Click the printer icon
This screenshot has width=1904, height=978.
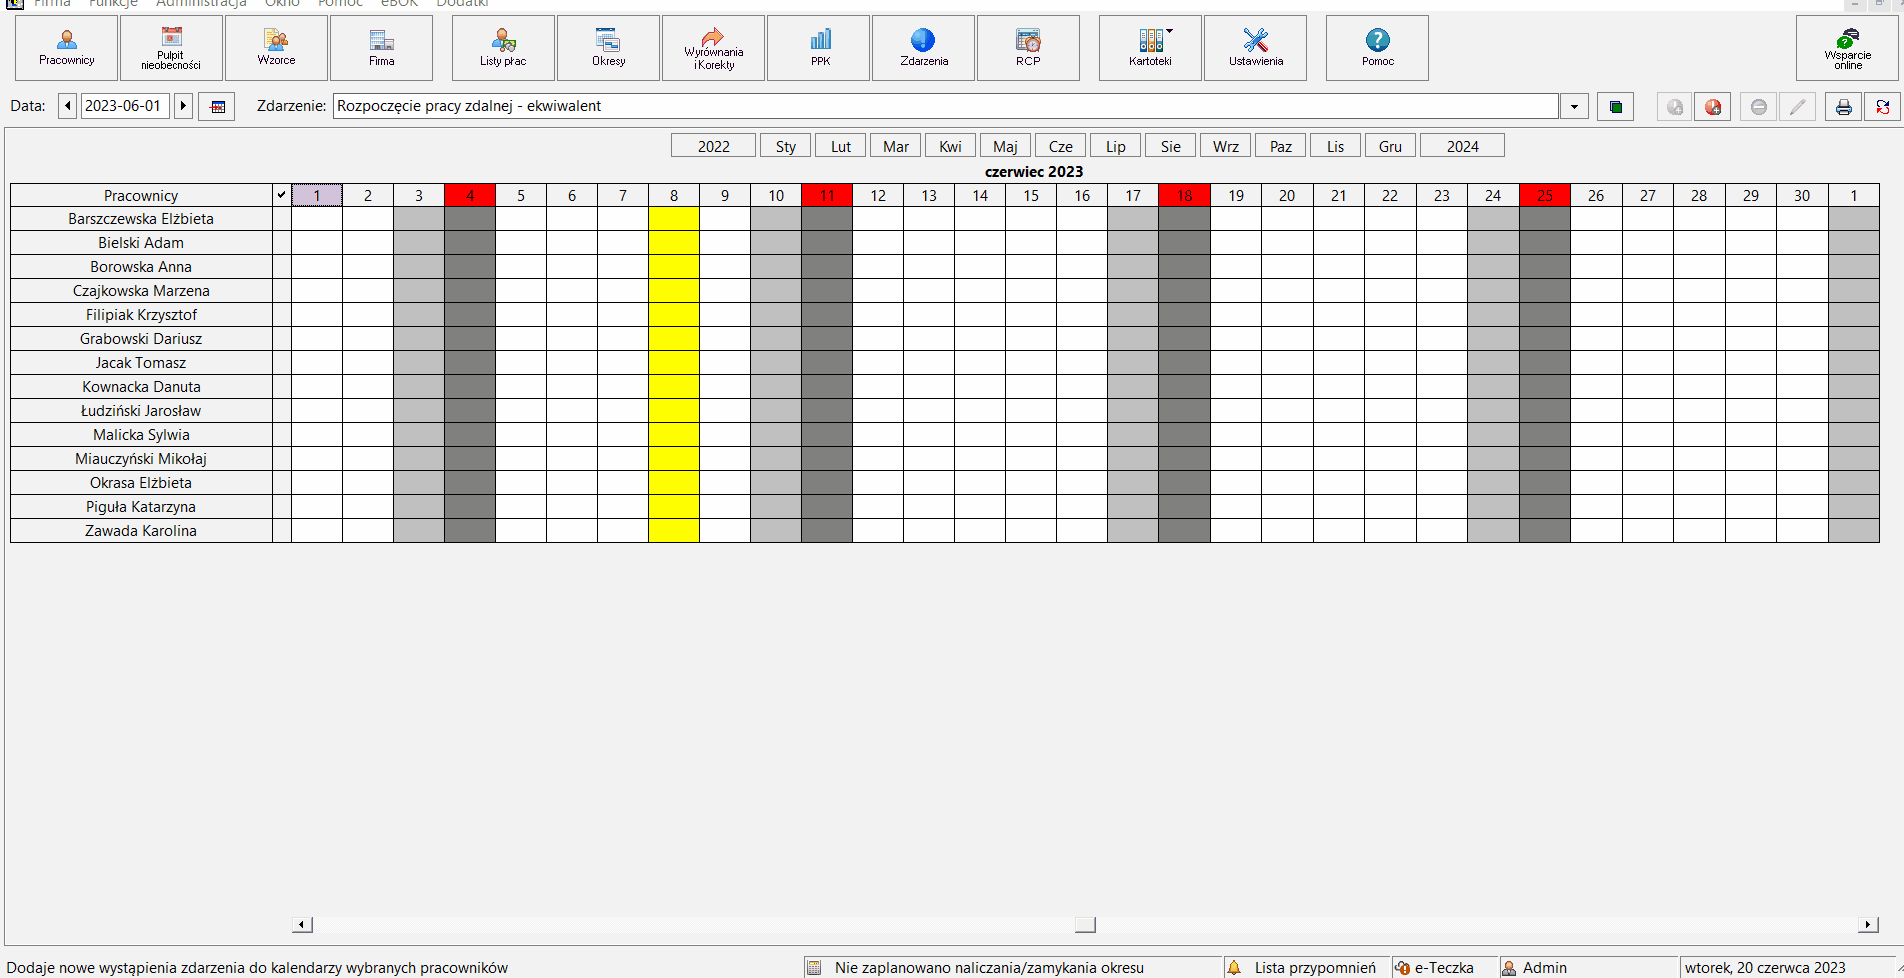click(x=1843, y=107)
